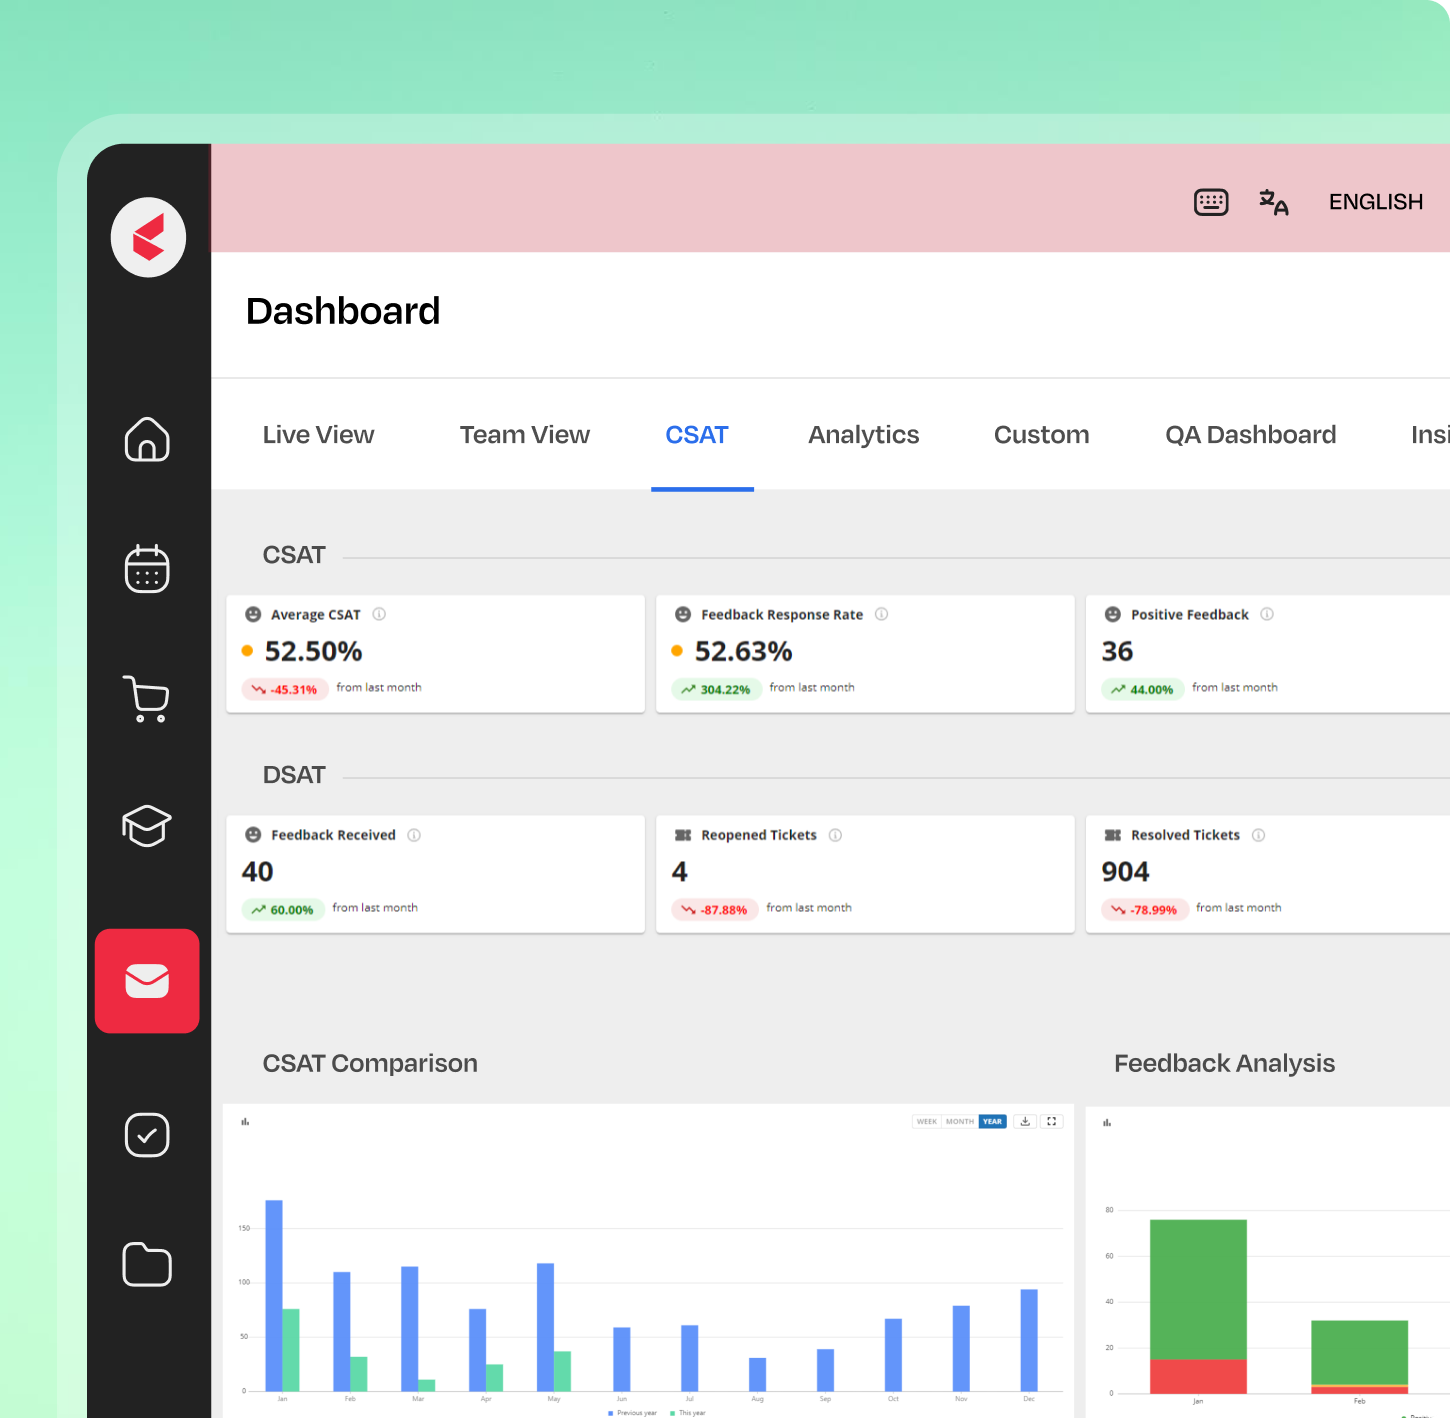Click the Dashboard page title
The width and height of the screenshot is (1450, 1418).
(343, 311)
